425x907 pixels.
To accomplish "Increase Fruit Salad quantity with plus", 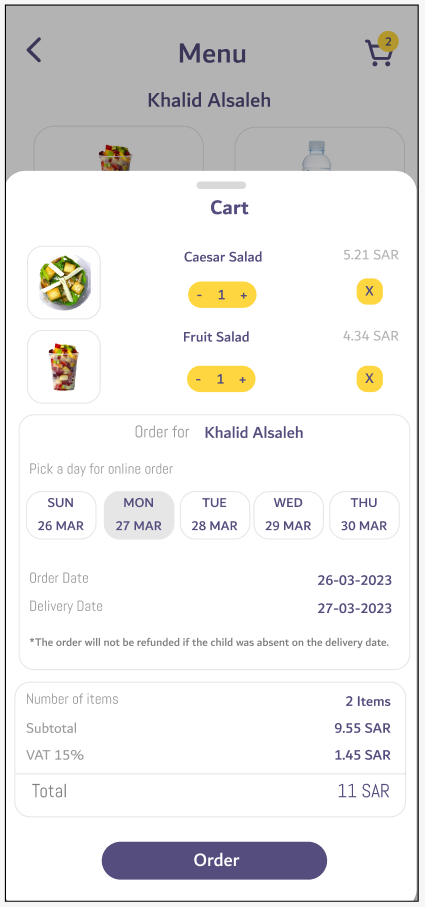I will (x=242, y=379).
